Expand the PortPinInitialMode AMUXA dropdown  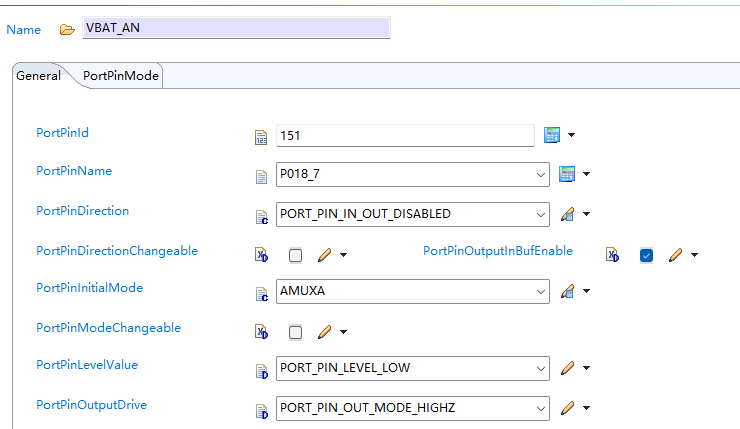point(412,291)
